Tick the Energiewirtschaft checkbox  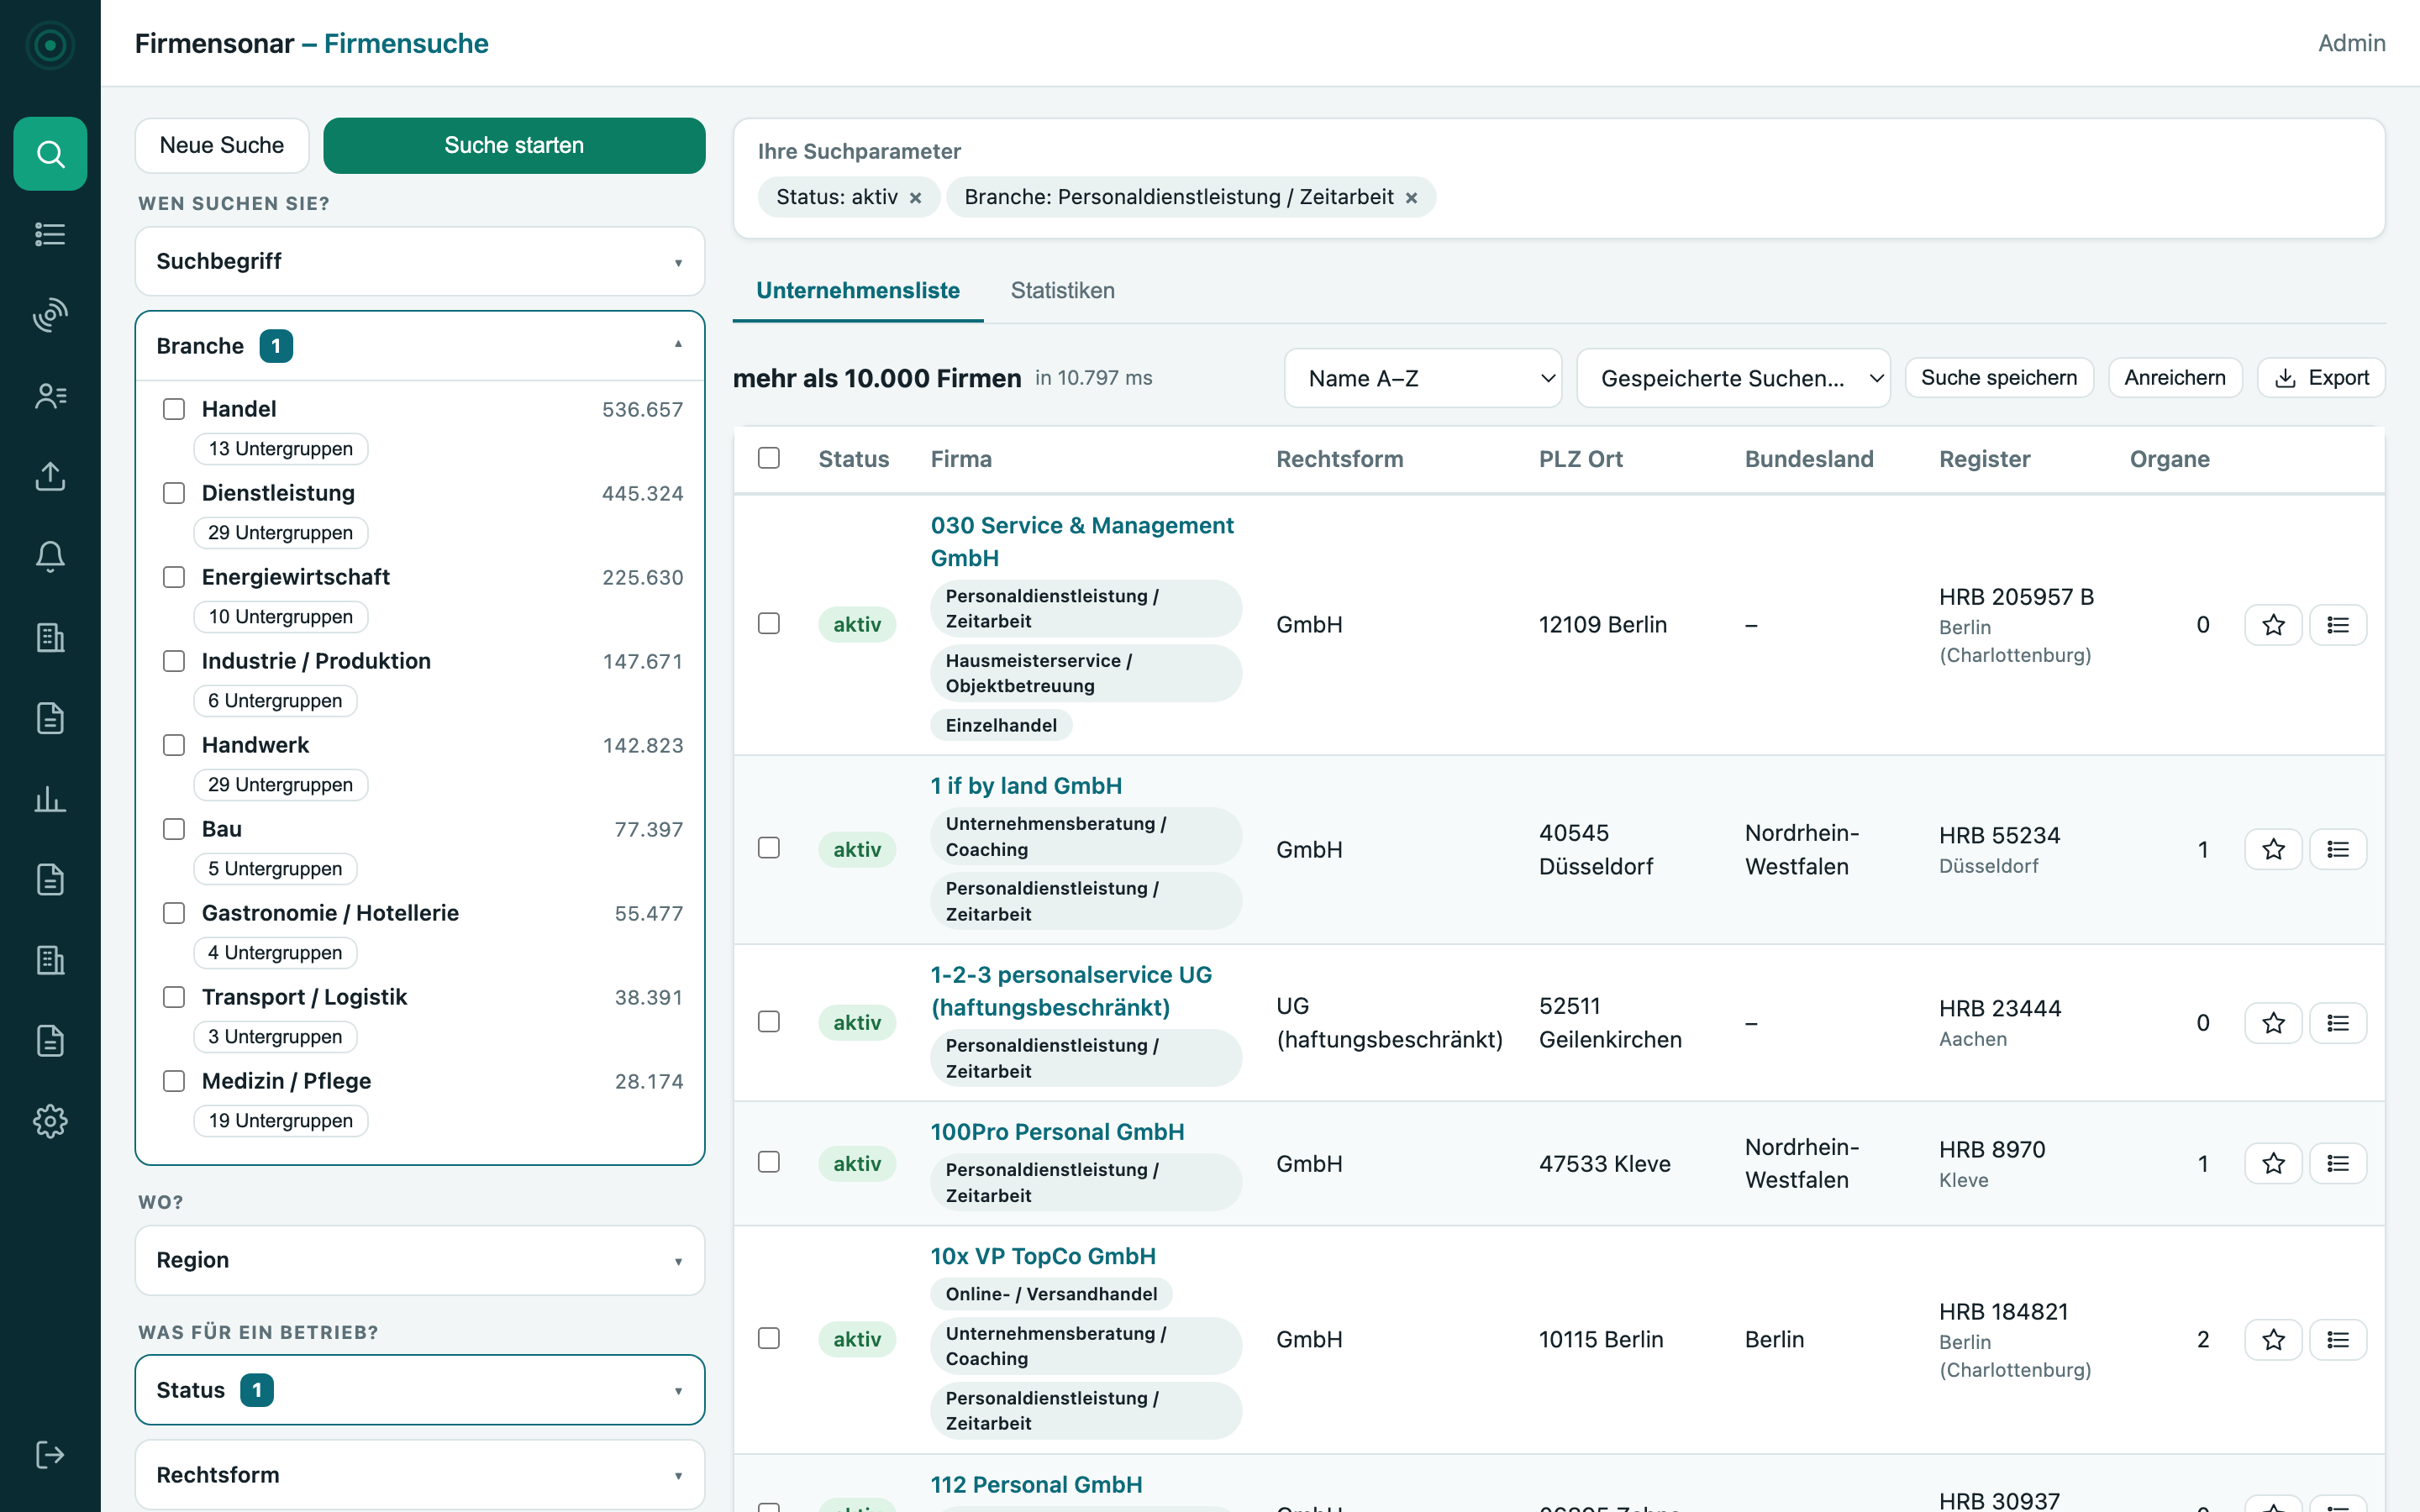[174, 577]
